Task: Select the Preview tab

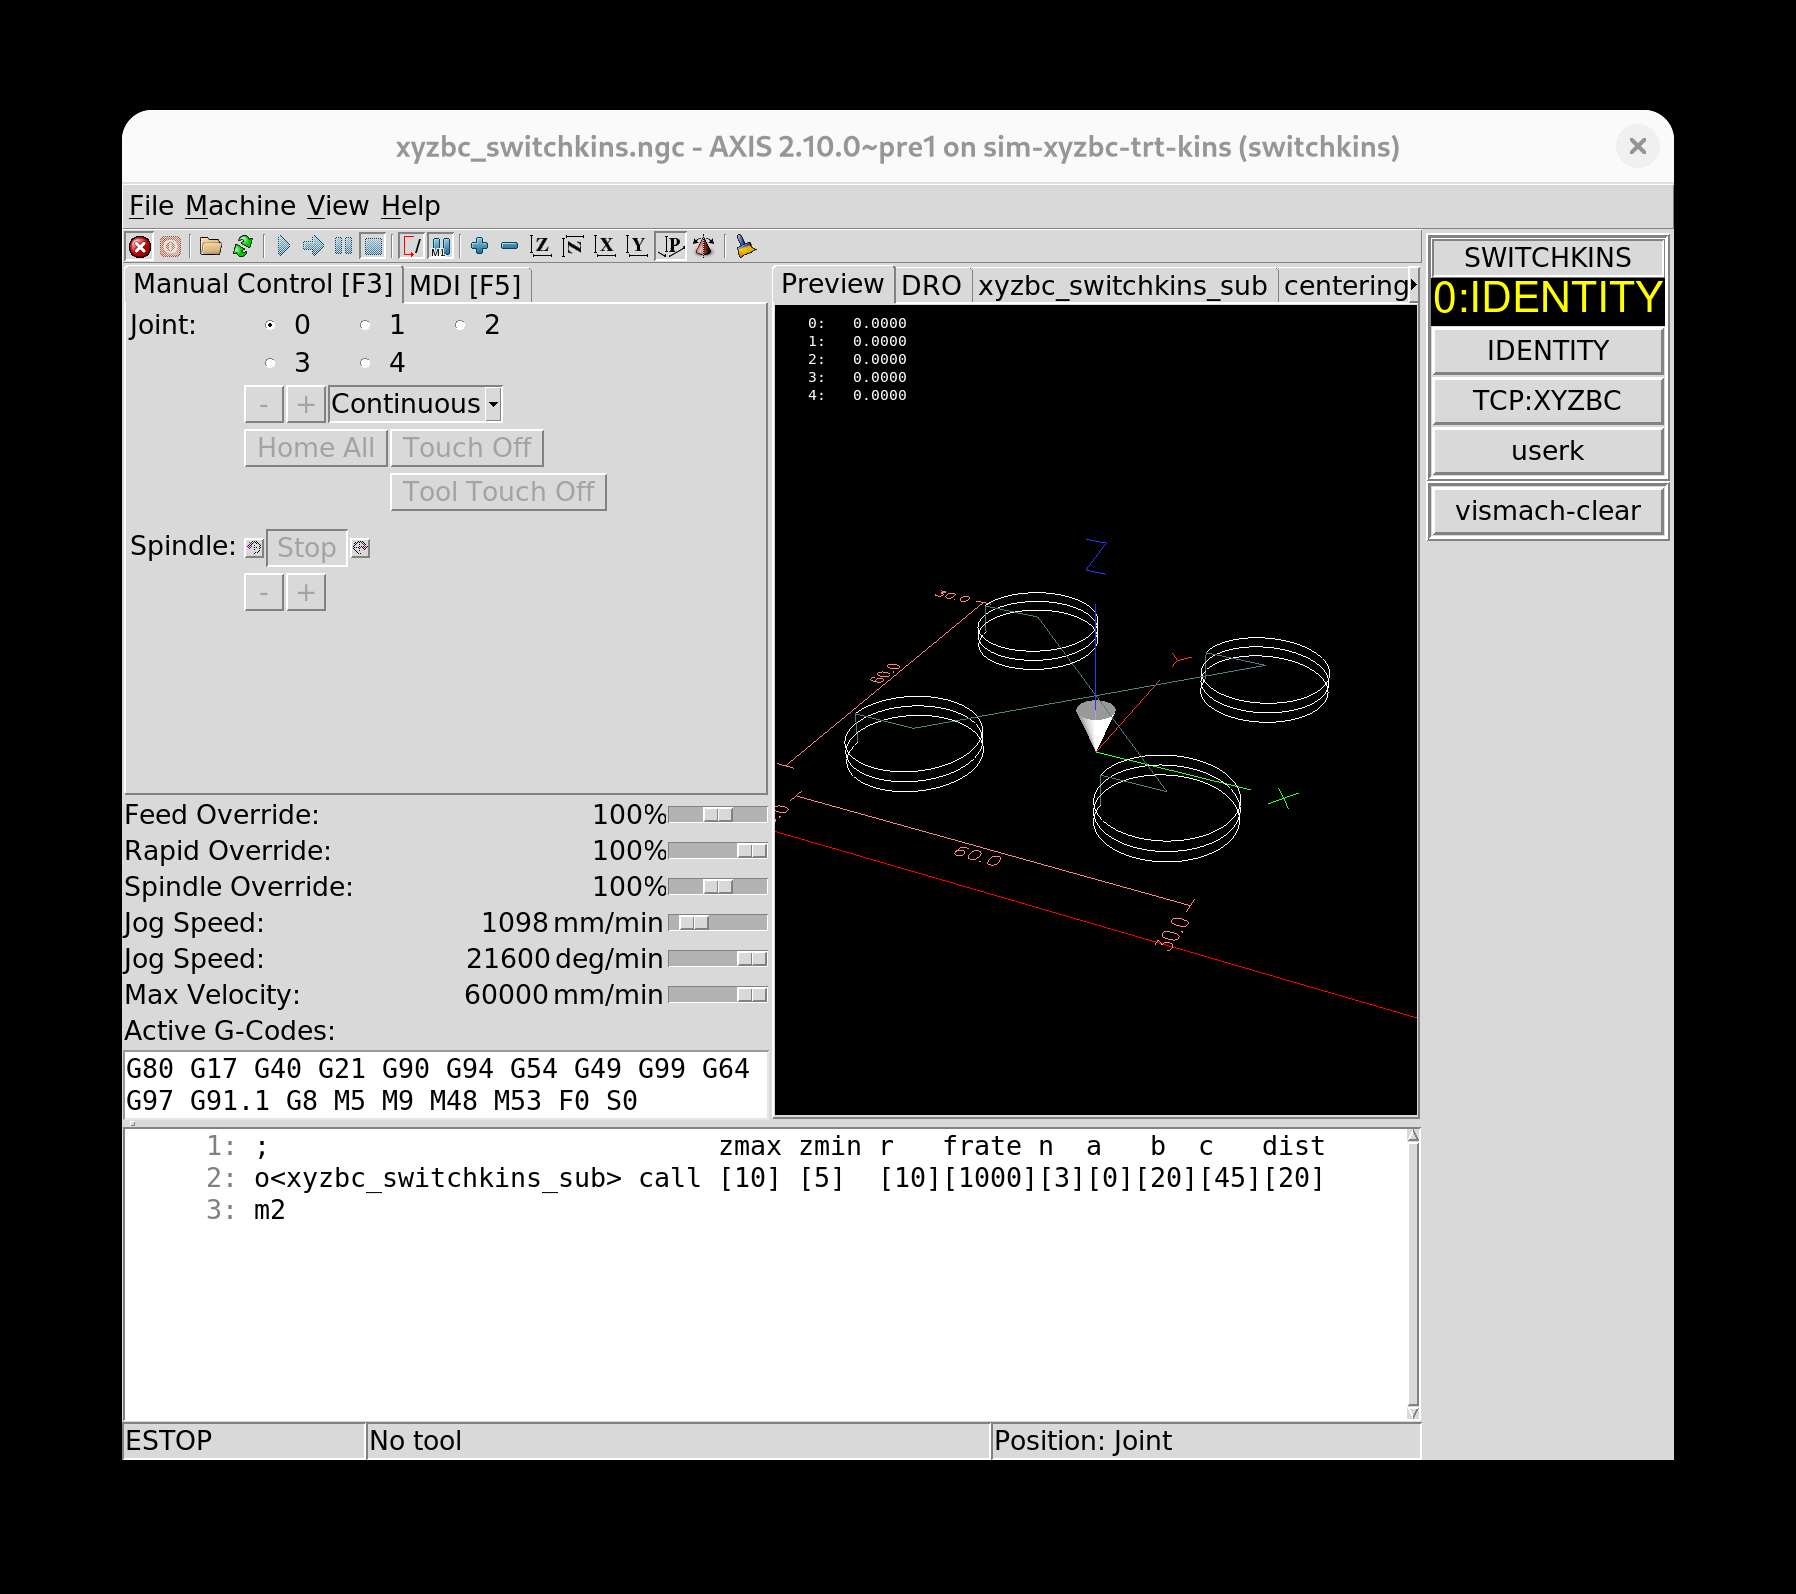Action: [832, 284]
